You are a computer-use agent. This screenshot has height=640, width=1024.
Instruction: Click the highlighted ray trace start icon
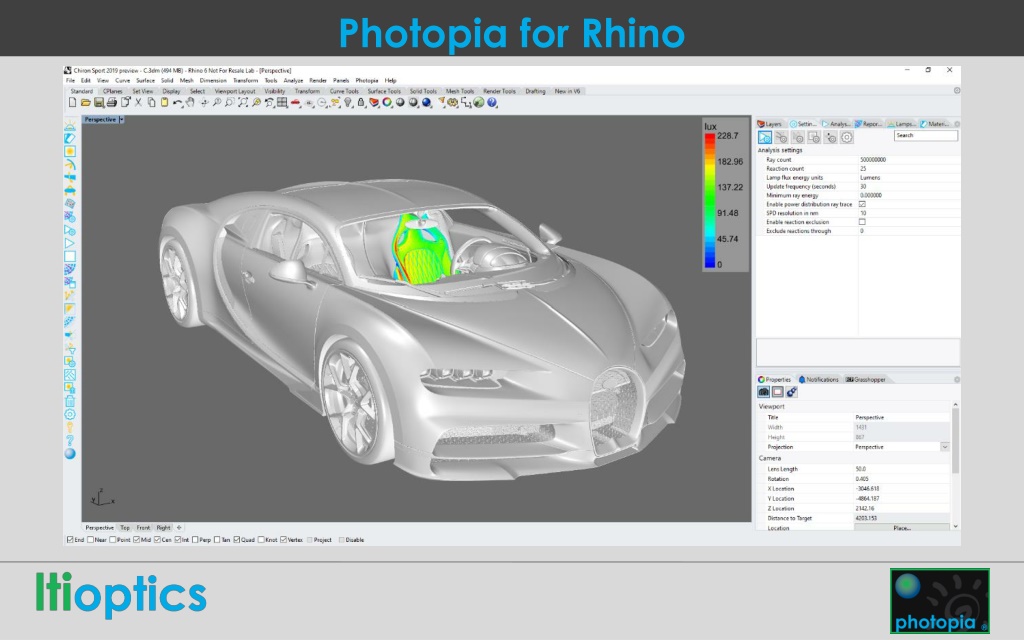pyautogui.click(x=765, y=137)
